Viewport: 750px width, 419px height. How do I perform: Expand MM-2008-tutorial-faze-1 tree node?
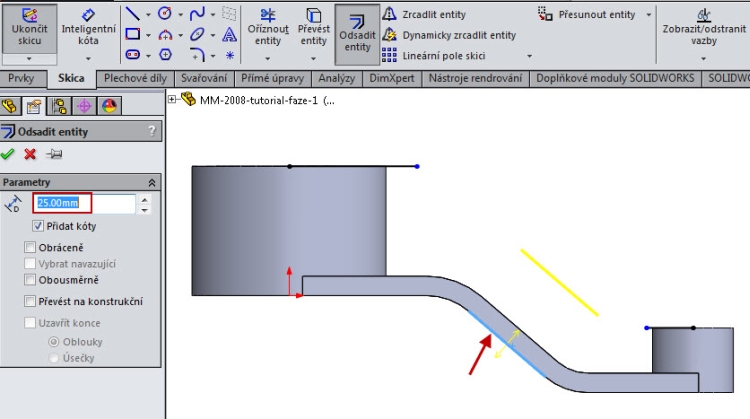pyautogui.click(x=172, y=99)
